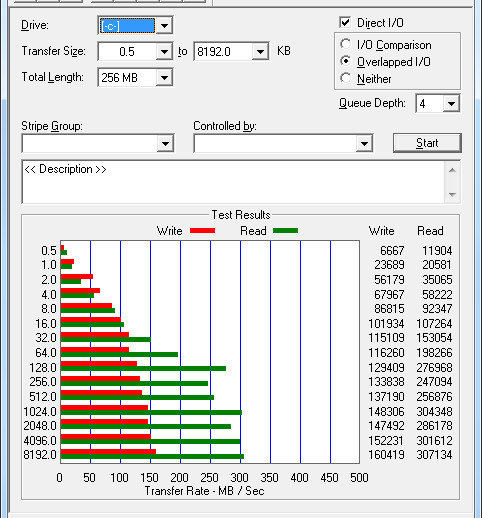Viewport: 482px width, 518px height.
Task: Expand the minimum Transfer Size dropdown showing 0.5
Action: coord(164,52)
